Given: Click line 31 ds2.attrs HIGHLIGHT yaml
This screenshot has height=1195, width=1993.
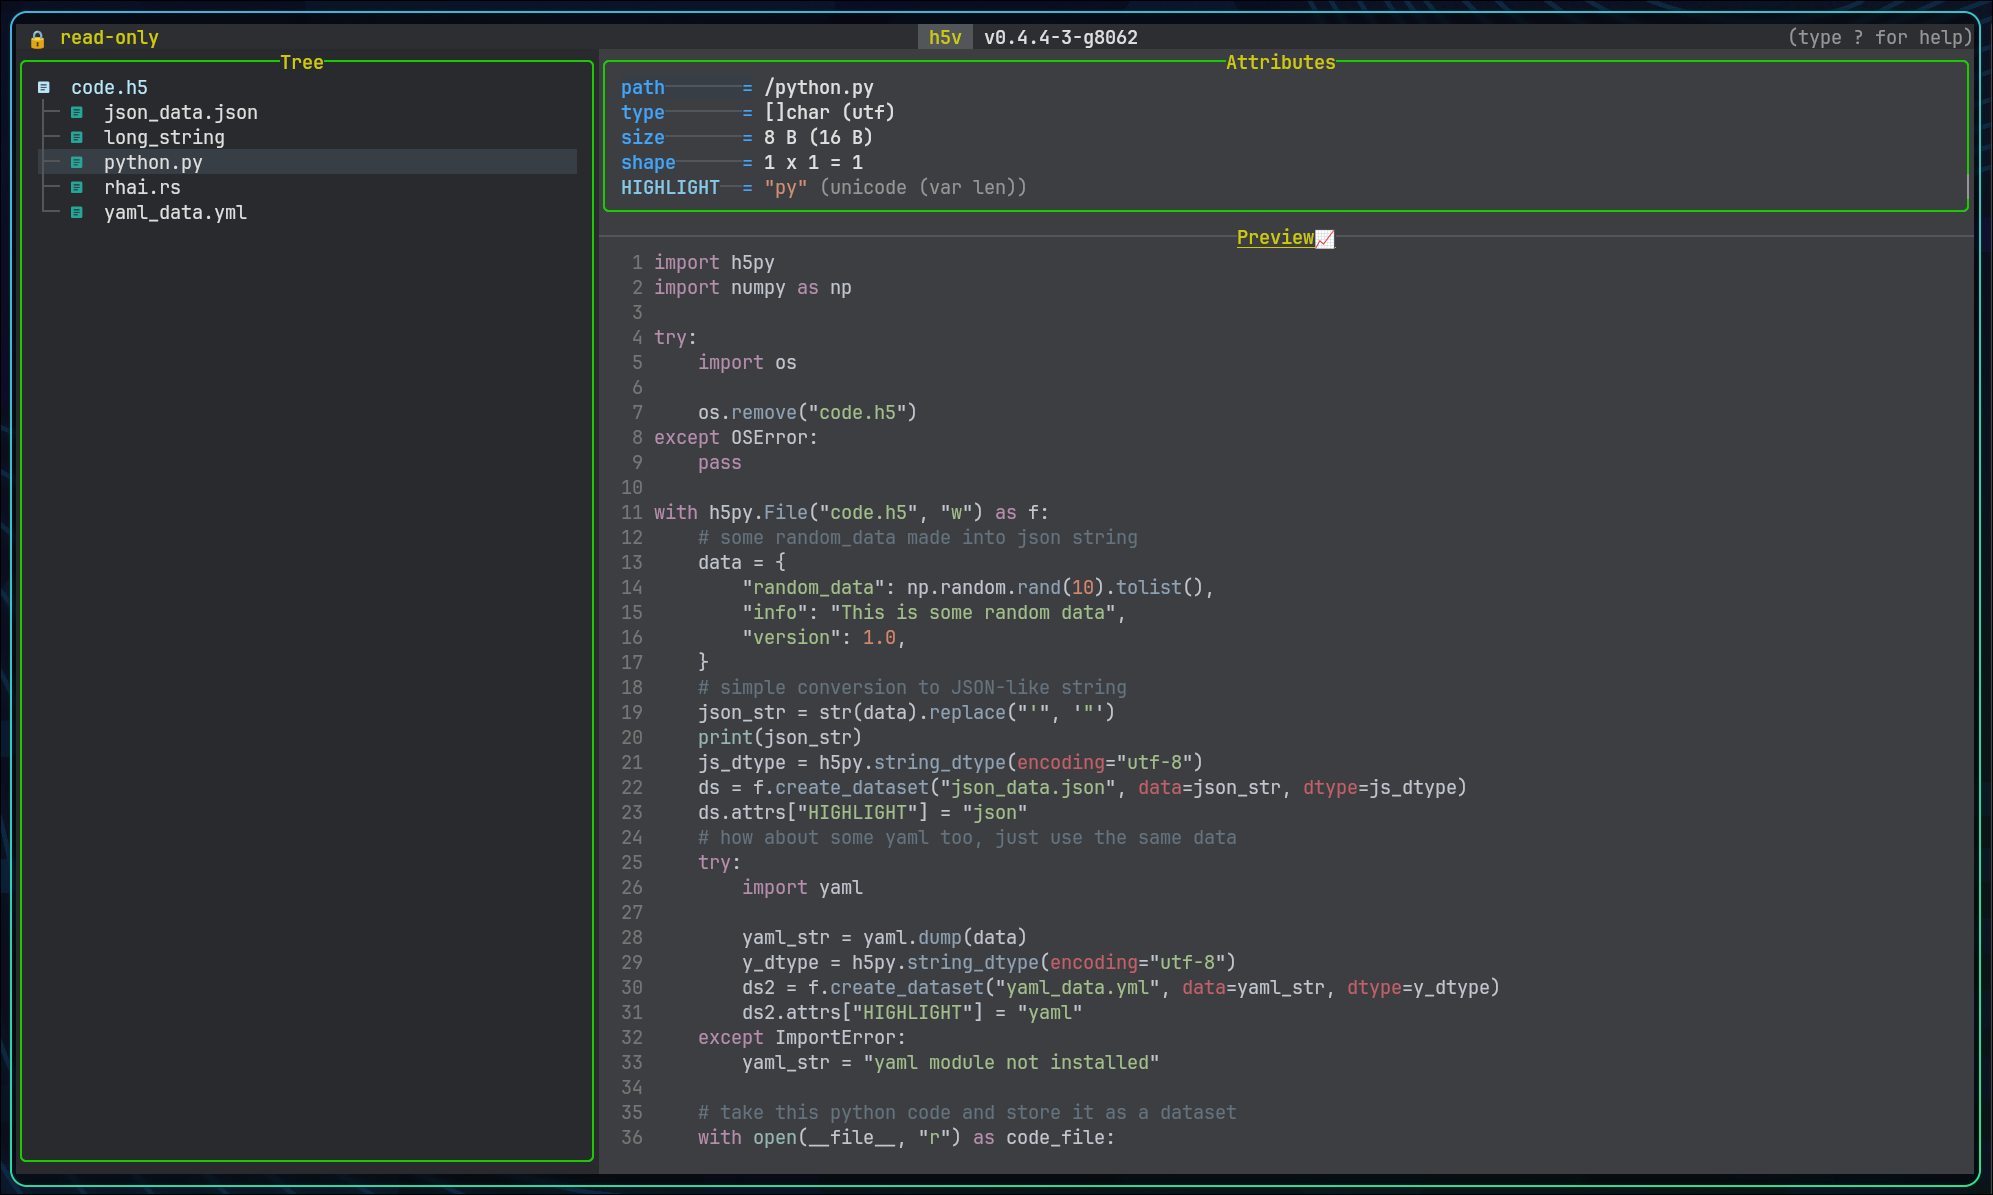Looking at the screenshot, I should point(912,1012).
